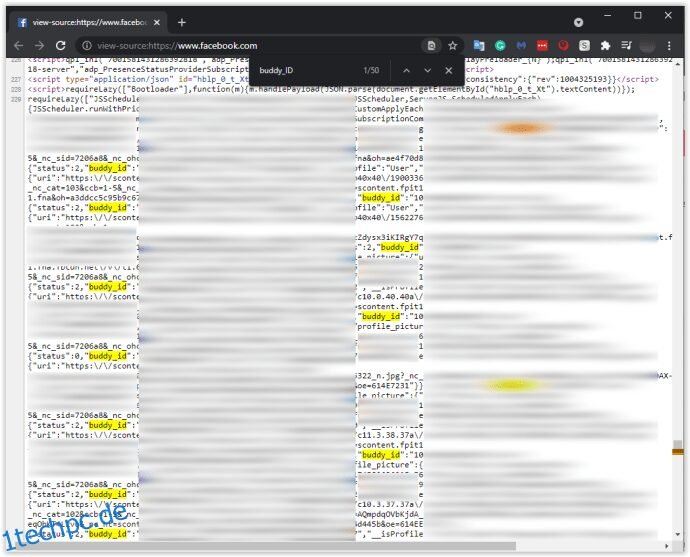Image resolution: width=690 pixels, height=557 pixels.
Task: Click the blue M extension icon
Action: (521, 45)
